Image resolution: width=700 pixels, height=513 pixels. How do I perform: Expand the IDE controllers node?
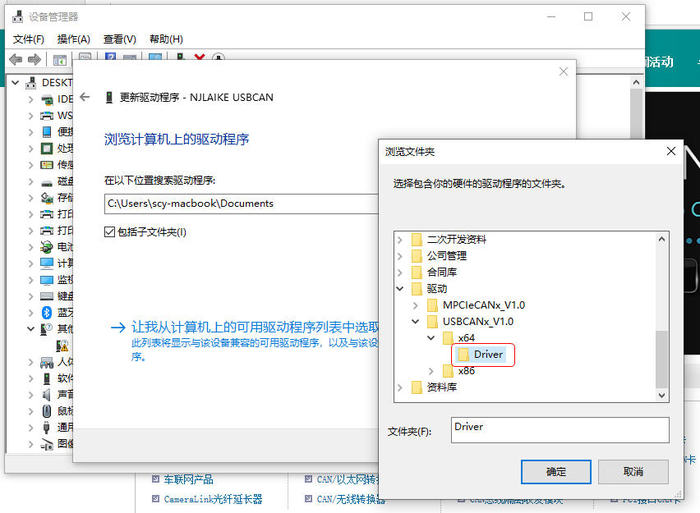(30, 100)
